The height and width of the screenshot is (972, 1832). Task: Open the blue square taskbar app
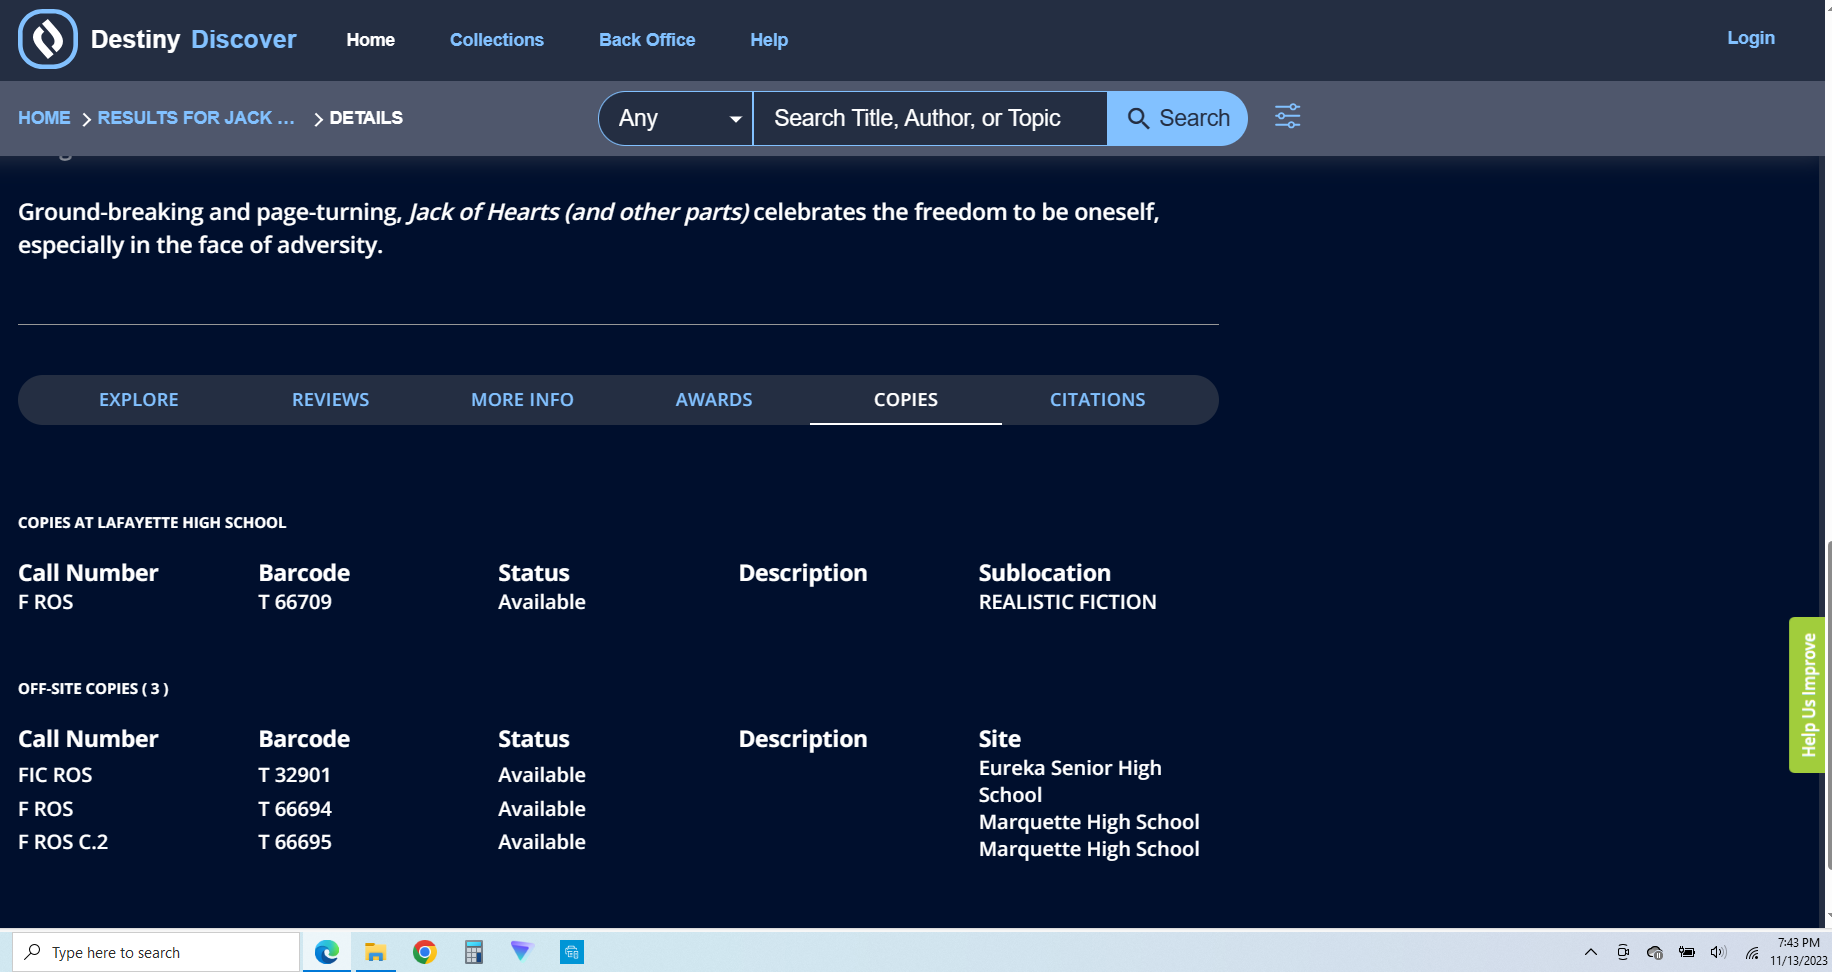pos(571,952)
